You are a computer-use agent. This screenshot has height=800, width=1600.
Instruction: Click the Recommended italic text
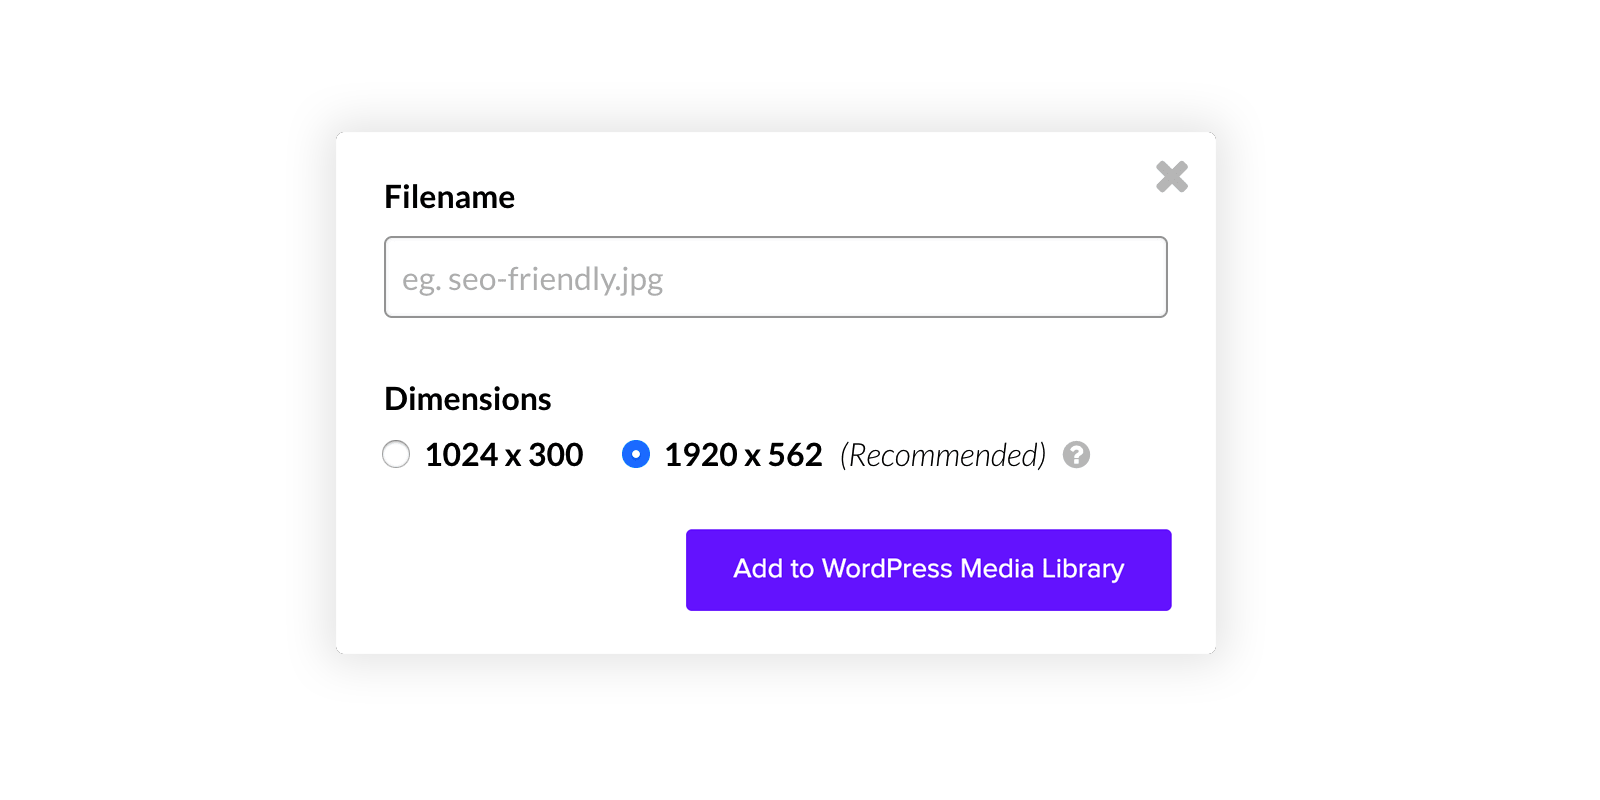point(941,455)
